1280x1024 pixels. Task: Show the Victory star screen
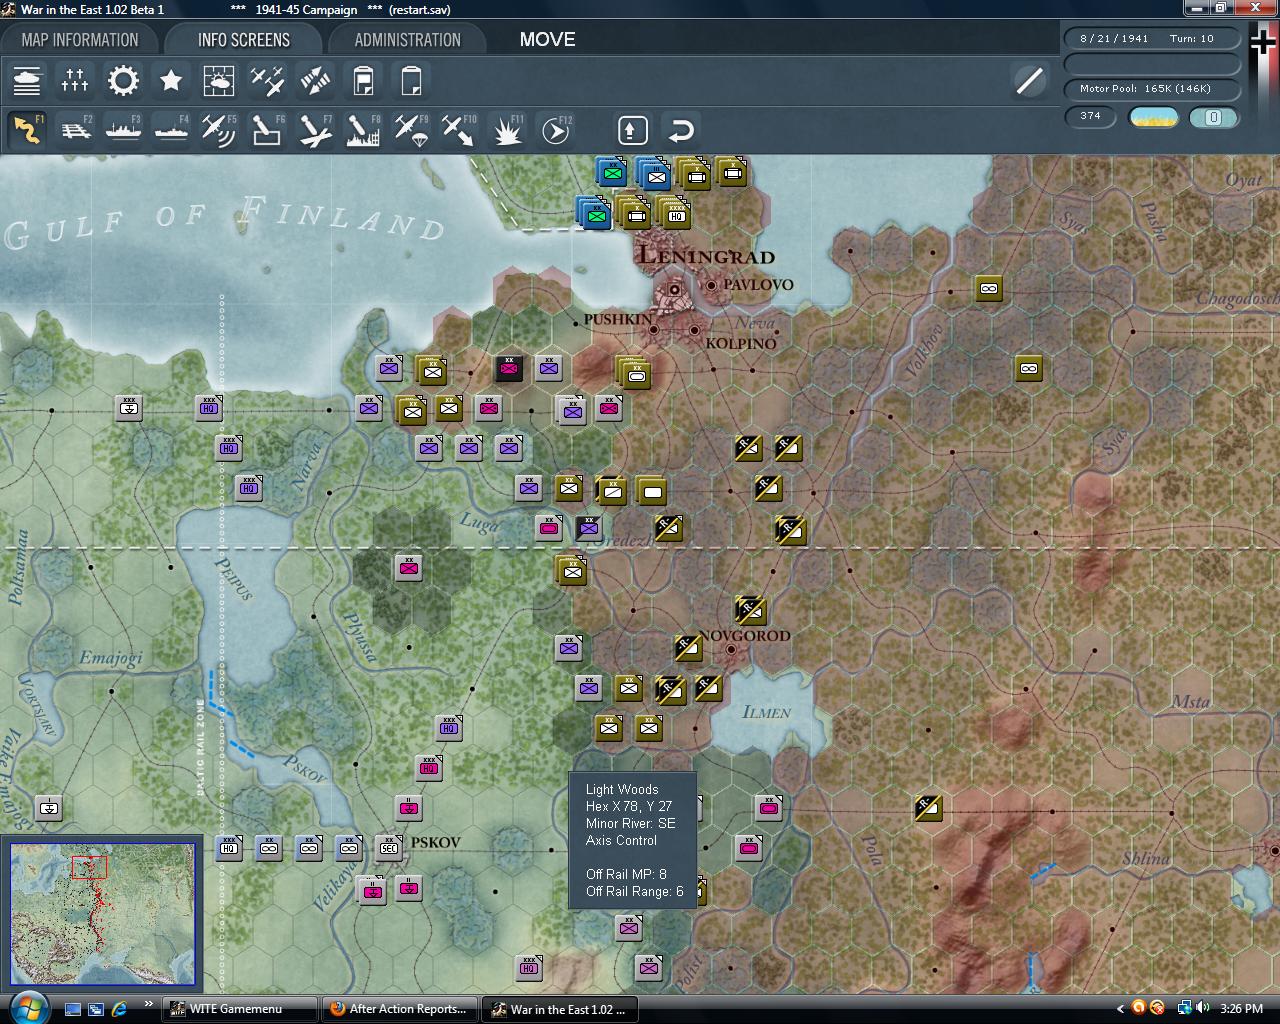pyautogui.click(x=171, y=80)
